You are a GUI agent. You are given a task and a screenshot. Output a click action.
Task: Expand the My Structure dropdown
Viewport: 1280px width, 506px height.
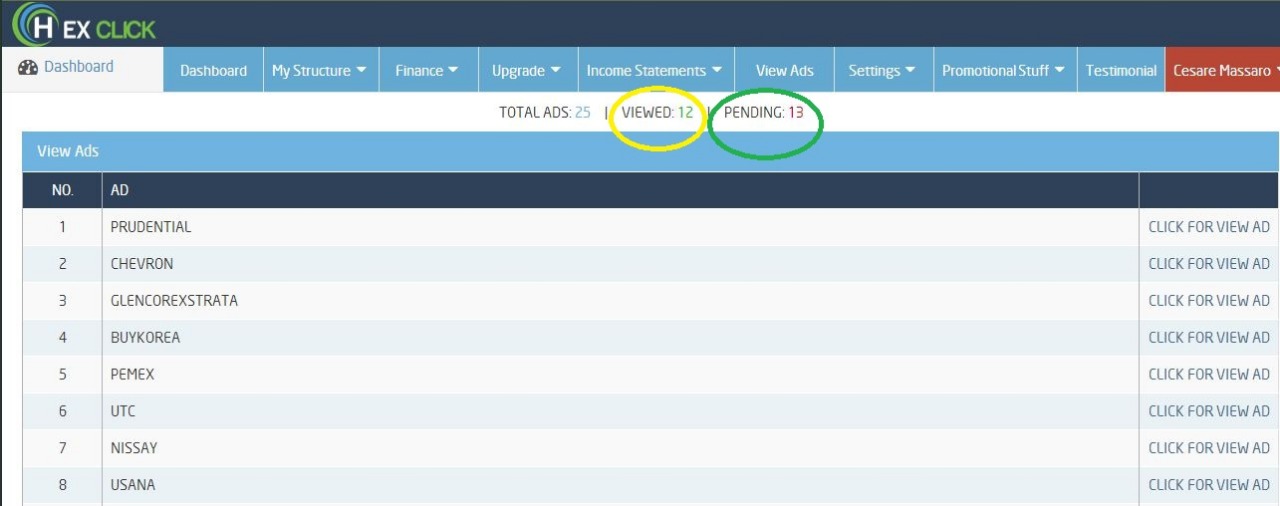coord(319,70)
